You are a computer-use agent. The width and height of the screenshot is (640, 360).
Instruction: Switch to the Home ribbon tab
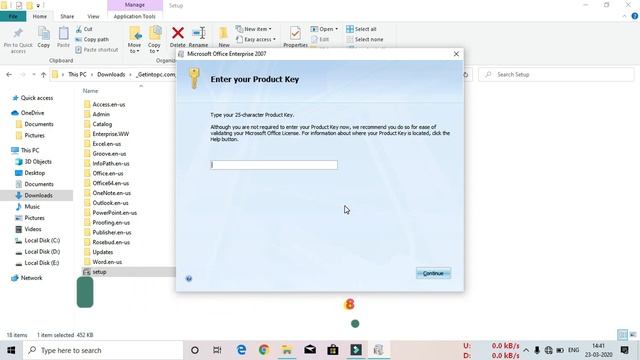(40, 16)
